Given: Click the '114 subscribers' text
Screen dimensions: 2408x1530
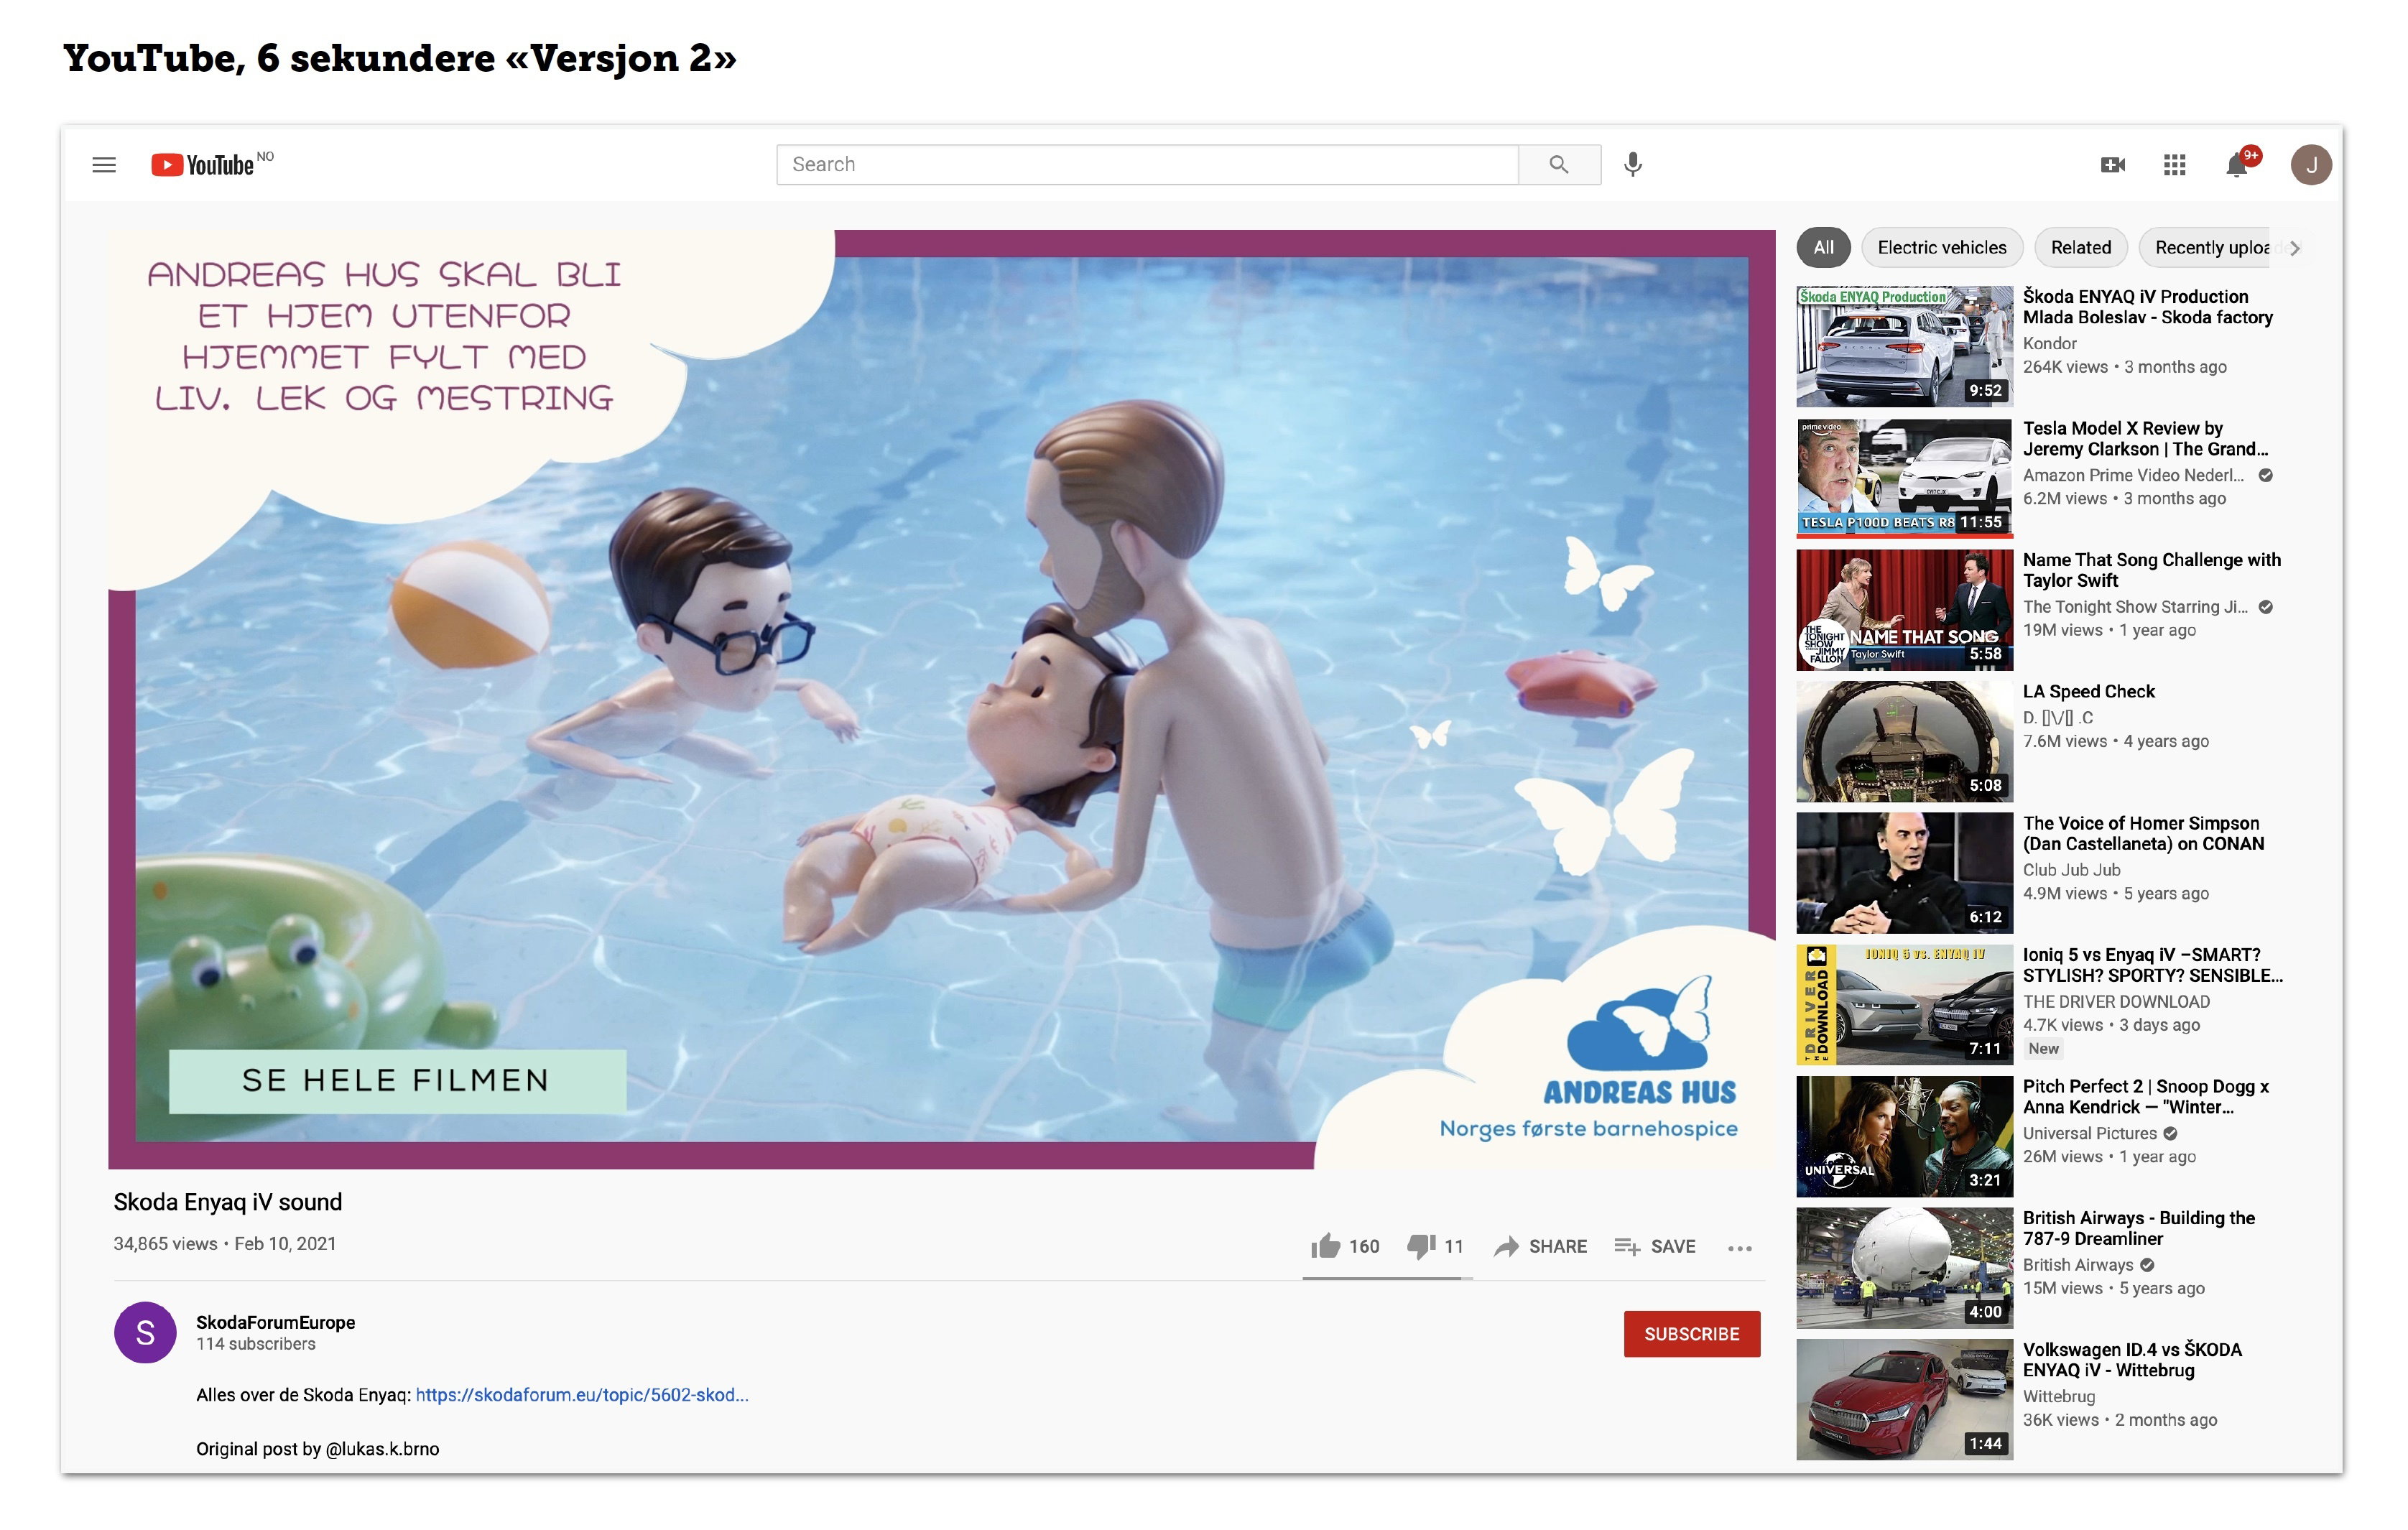Looking at the screenshot, I should point(256,1344).
